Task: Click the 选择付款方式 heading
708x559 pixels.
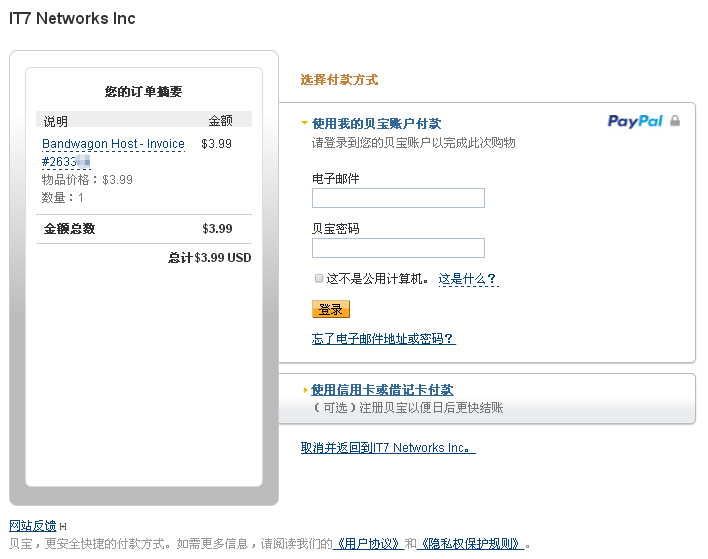Action: point(339,80)
